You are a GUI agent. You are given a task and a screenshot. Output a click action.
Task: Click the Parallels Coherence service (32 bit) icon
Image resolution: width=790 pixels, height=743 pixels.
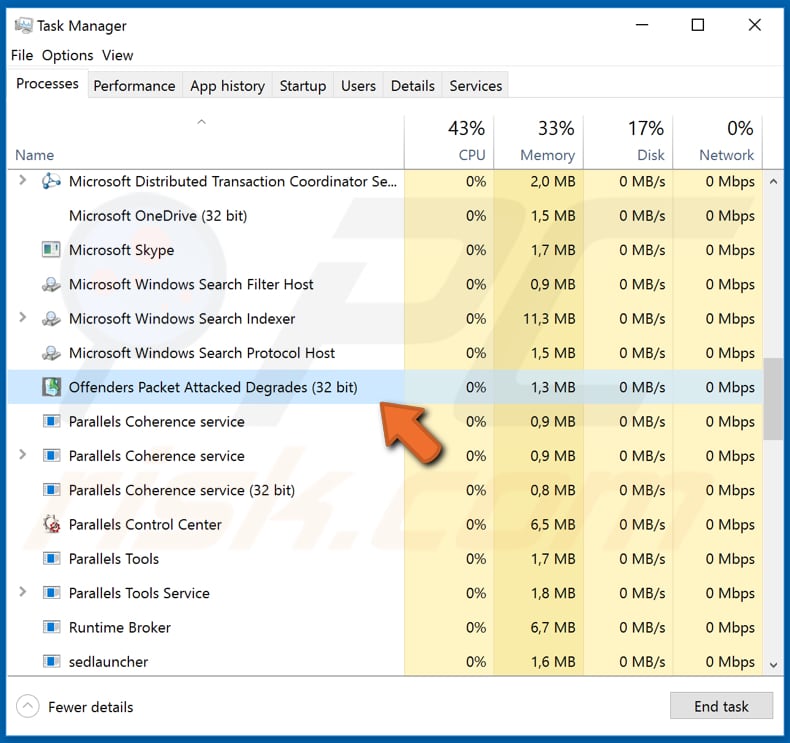[51, 490]
